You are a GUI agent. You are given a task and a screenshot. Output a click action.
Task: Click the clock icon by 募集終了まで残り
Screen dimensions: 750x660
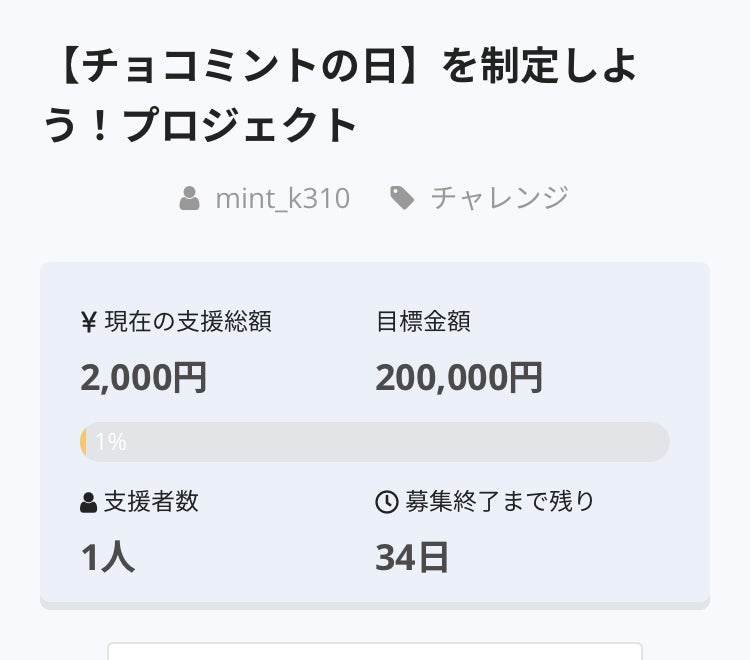[386, 502]
